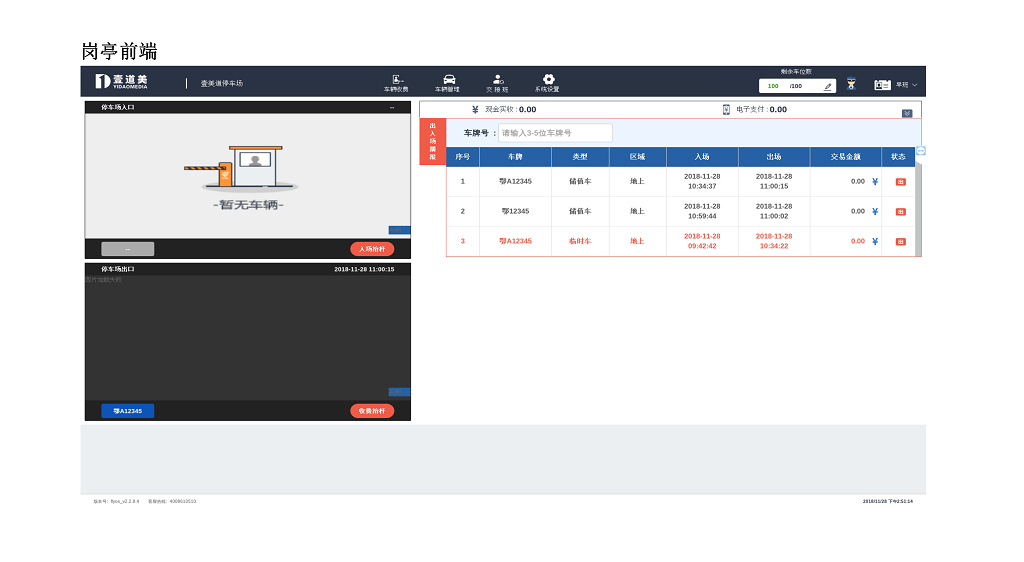Click the ID card user icon

point(882,85)
